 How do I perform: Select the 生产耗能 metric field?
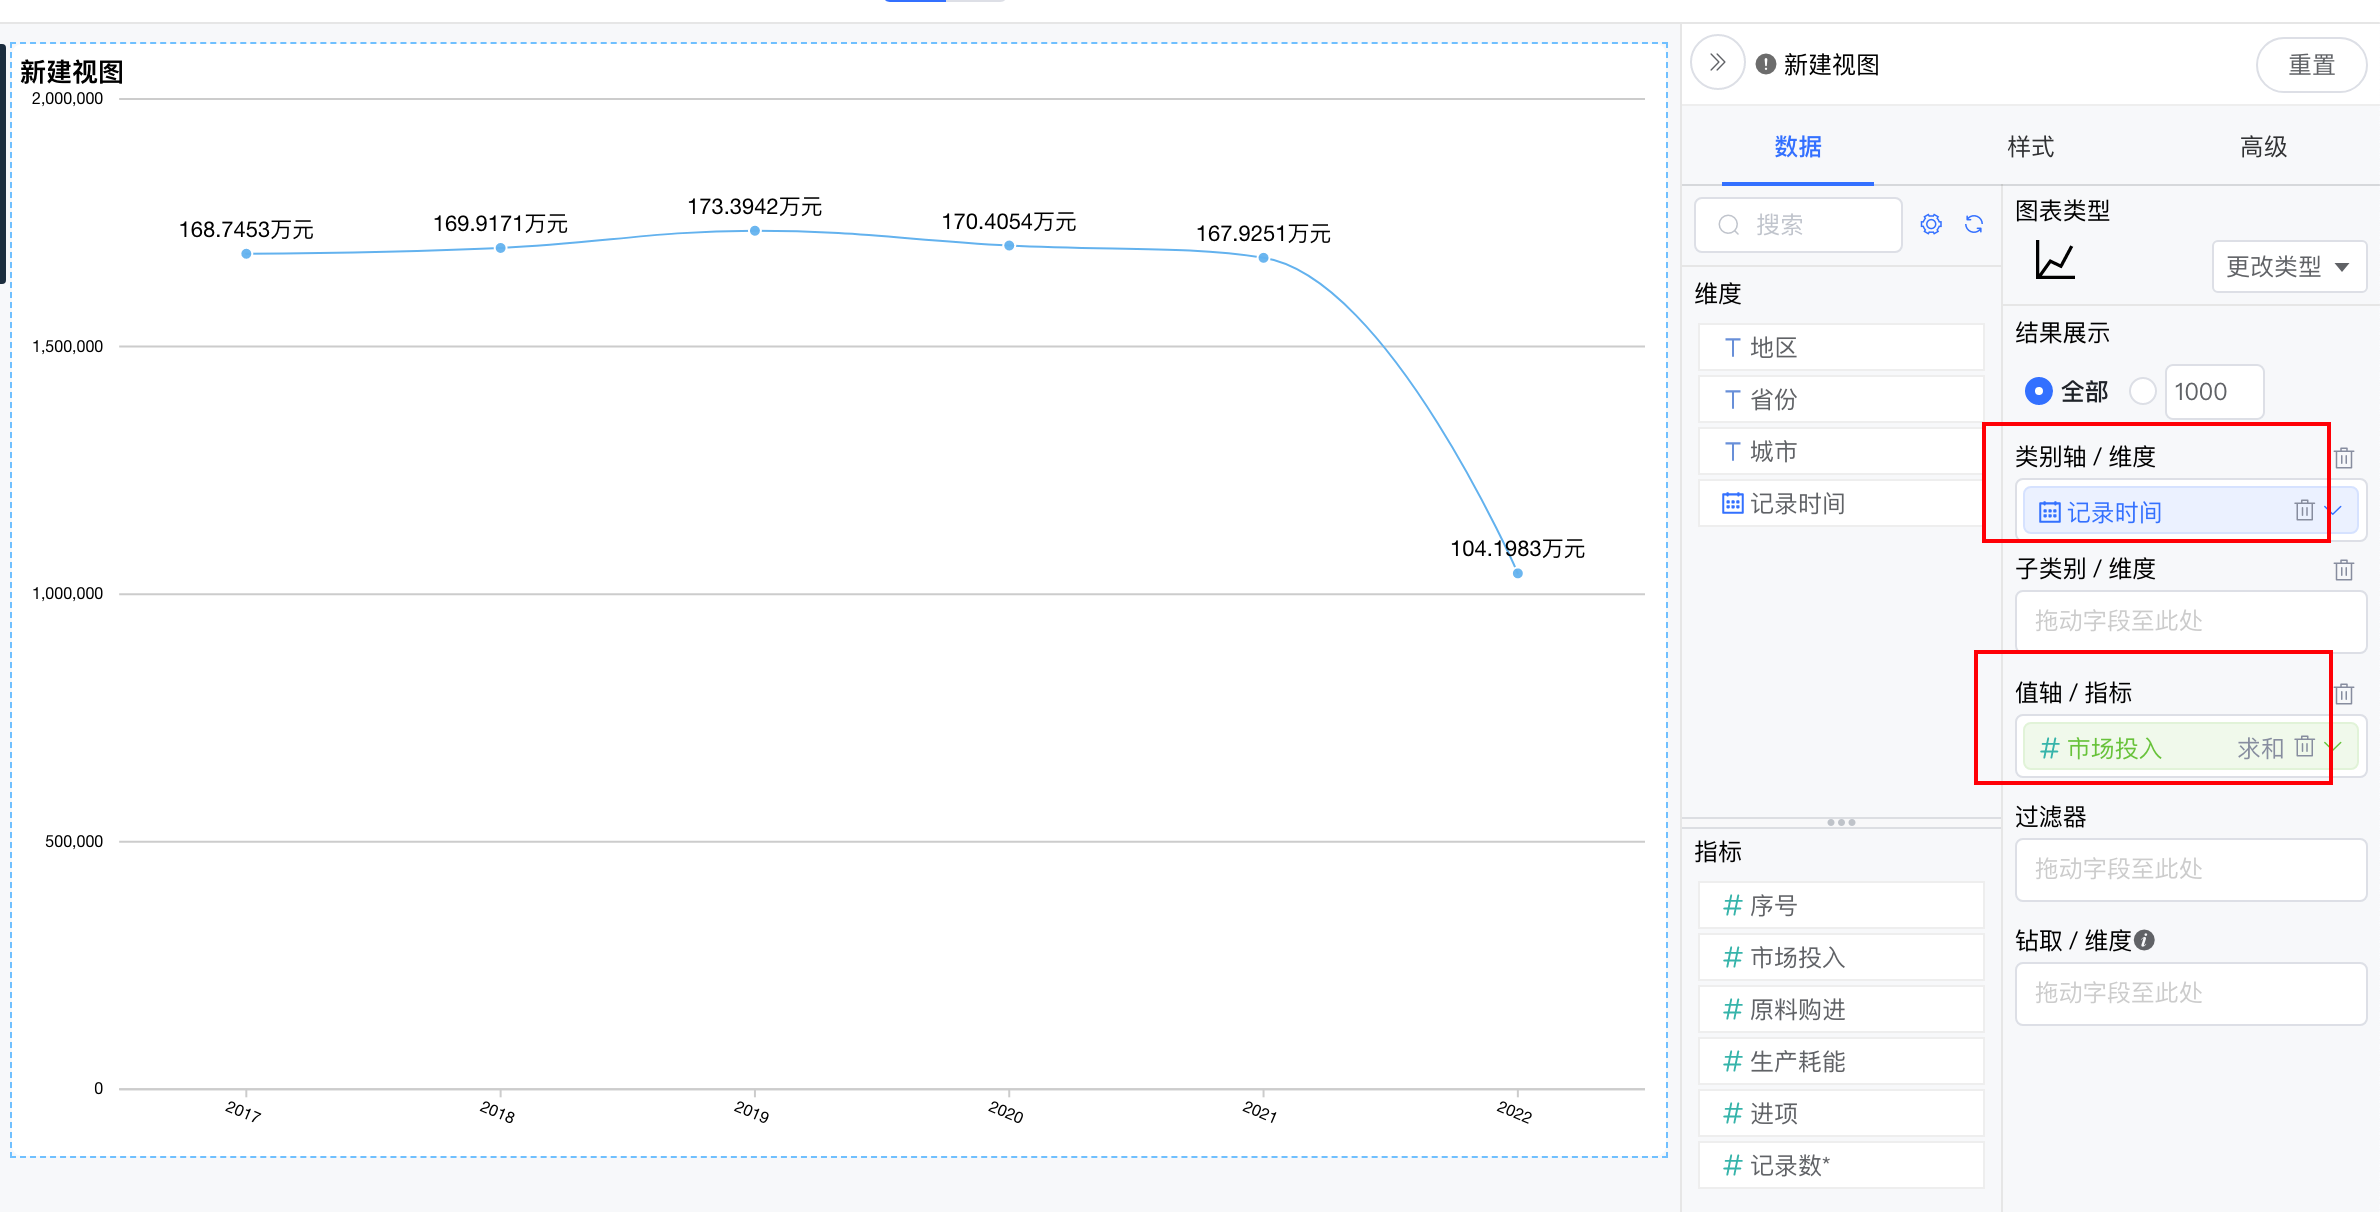pos(1841,1061)
